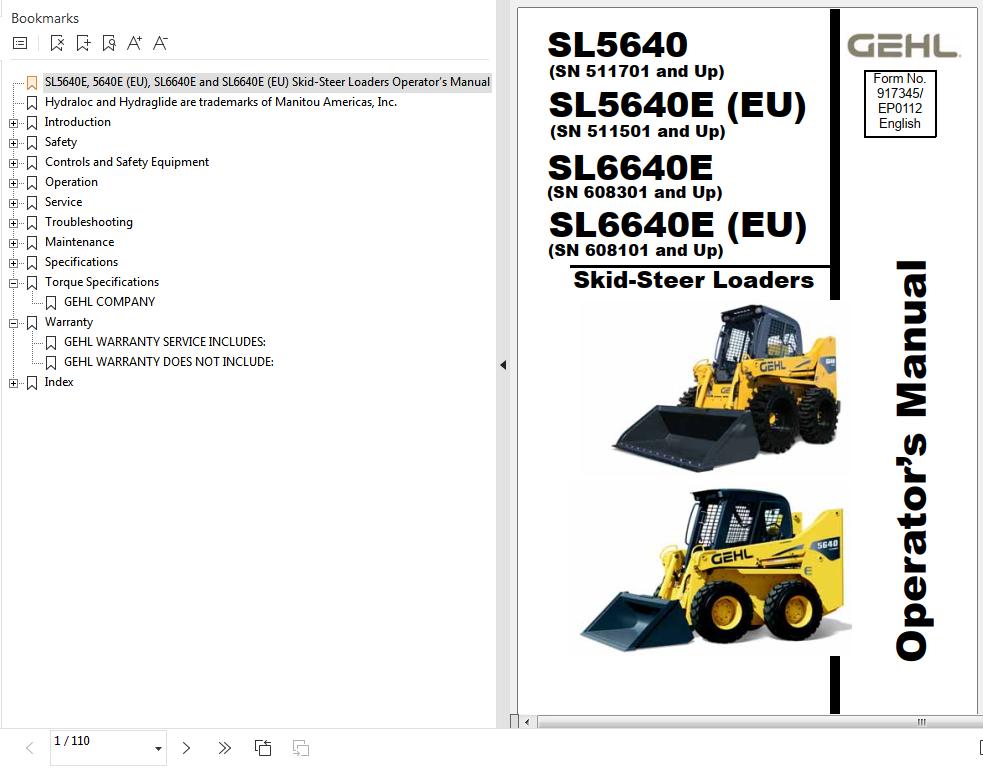Jump to the last page
Viewport: 983px width, 768px height.
[x=224, y=747]
